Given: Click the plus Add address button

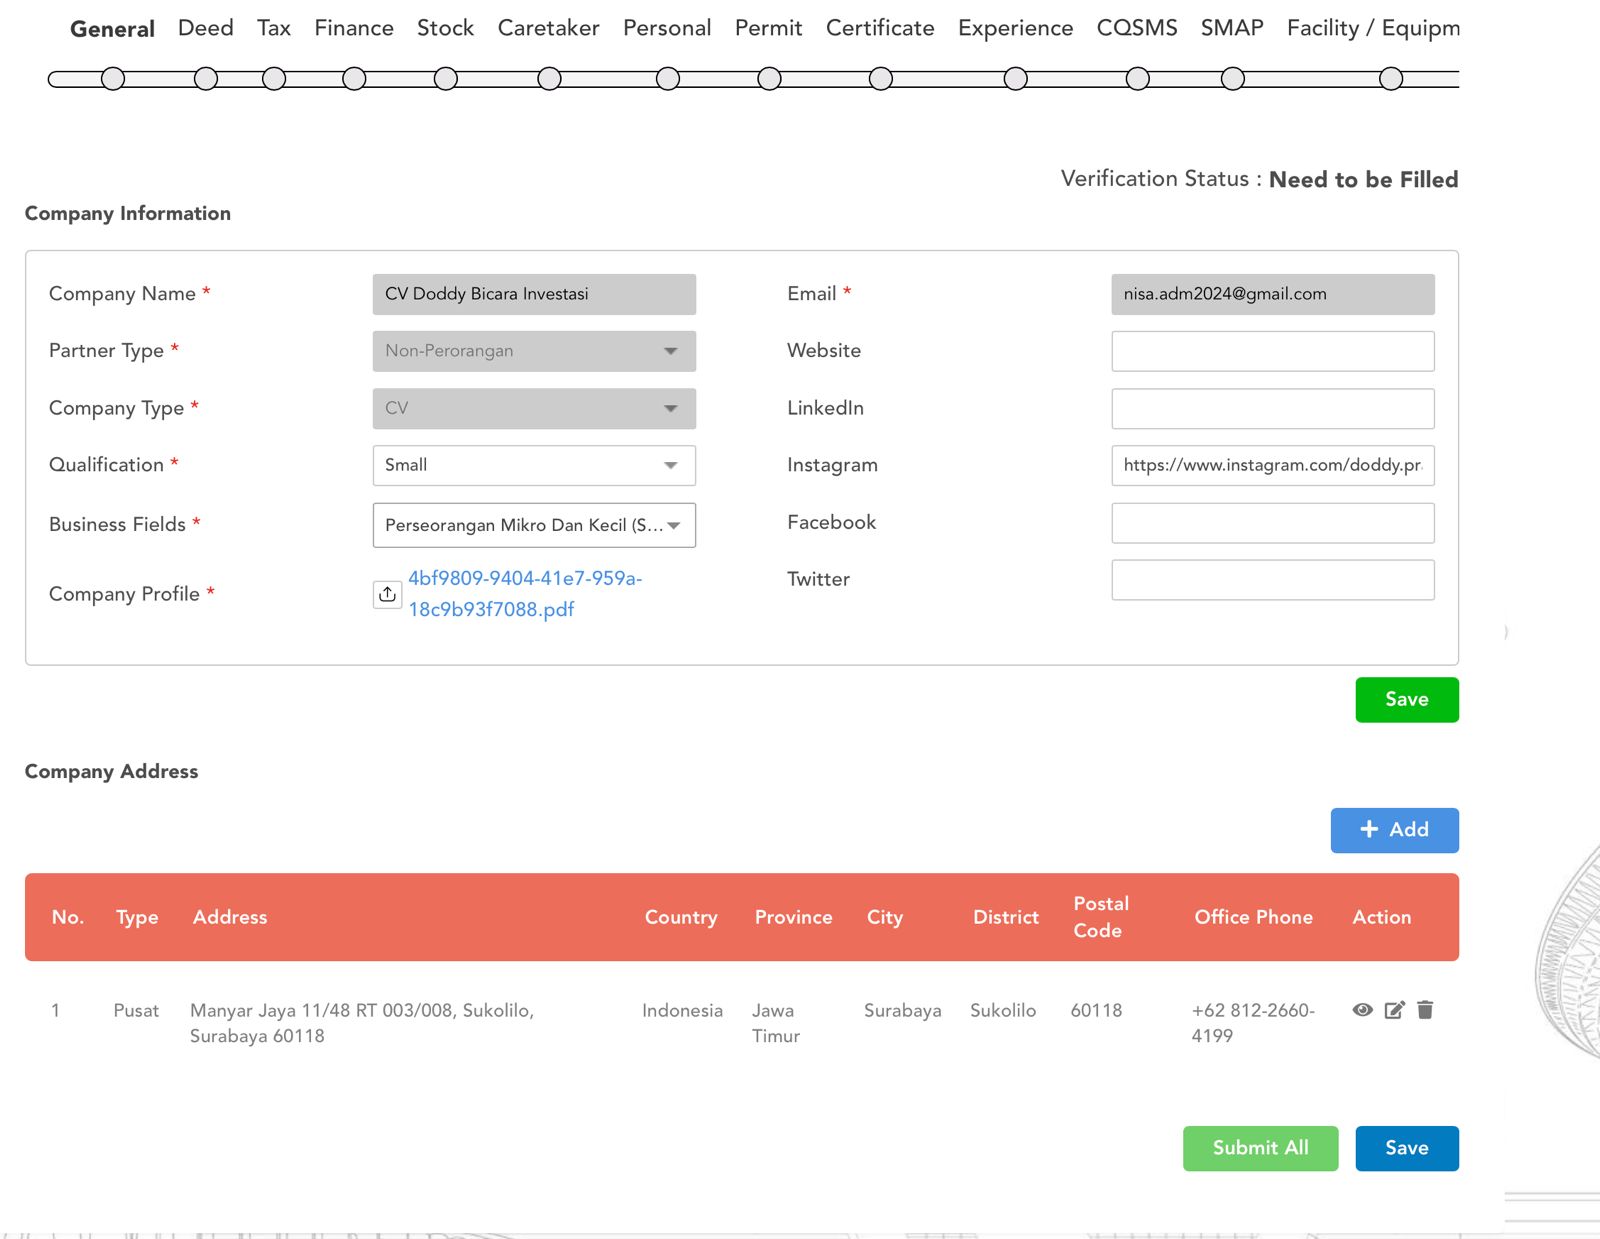Looking at the screenshot, I should pos(1394,830).
